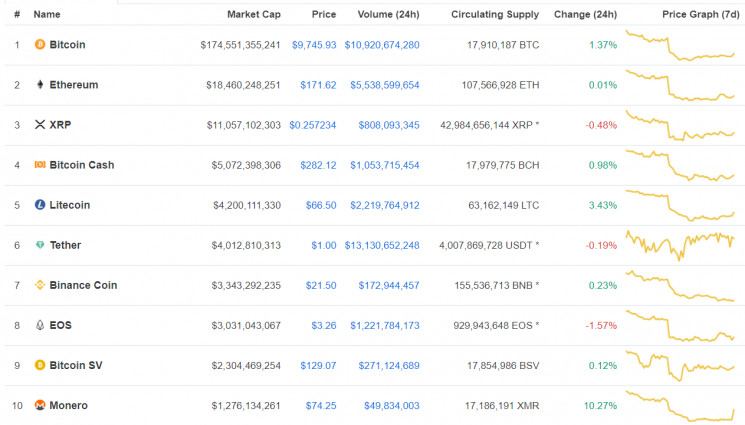
Task: Click Ethereum price $171.62
Action: pyautogui.click(x=318, y=85)
